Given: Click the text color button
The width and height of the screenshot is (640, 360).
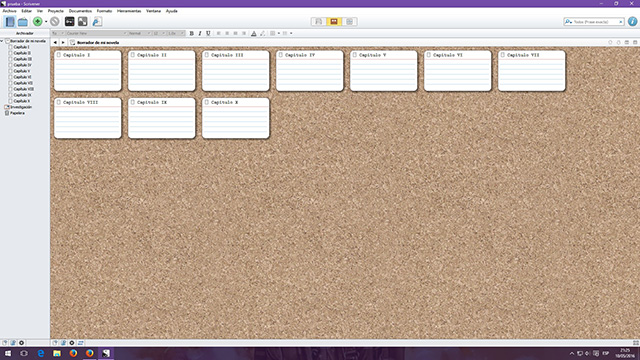Looking at the screenshot, I should 253,33.
